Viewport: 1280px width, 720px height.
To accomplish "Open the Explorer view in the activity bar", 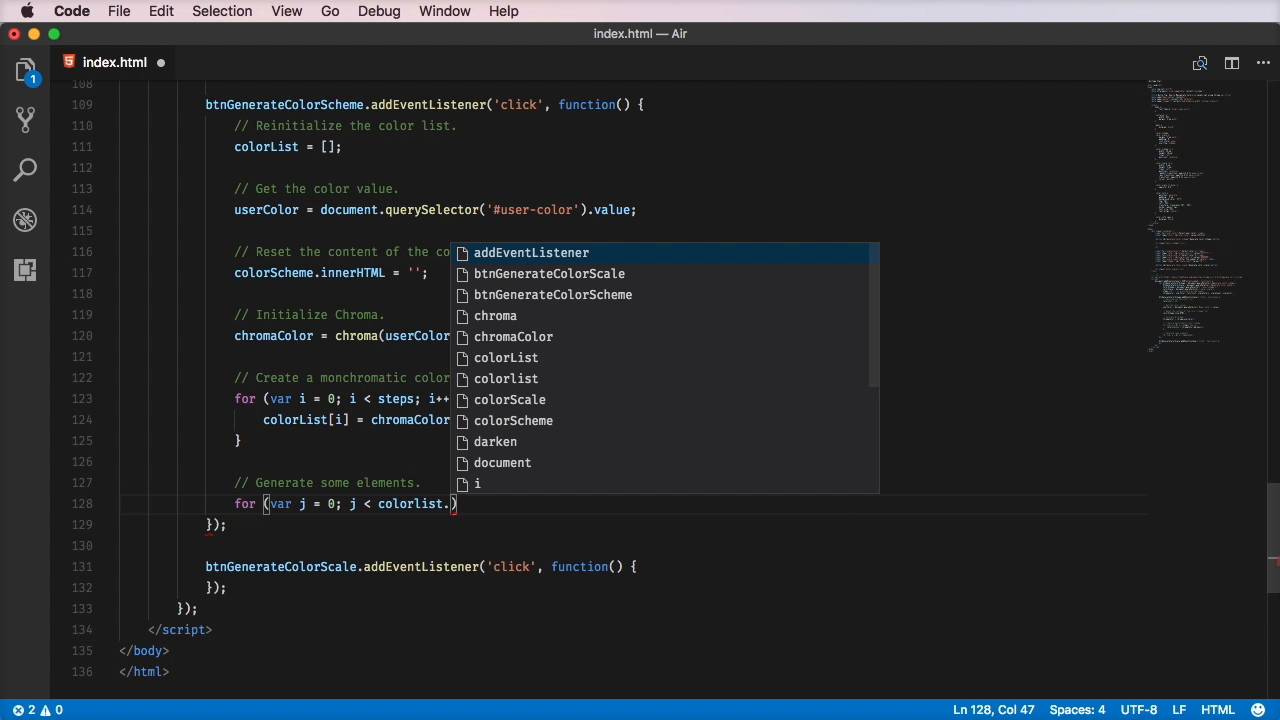I will point(25,71).
